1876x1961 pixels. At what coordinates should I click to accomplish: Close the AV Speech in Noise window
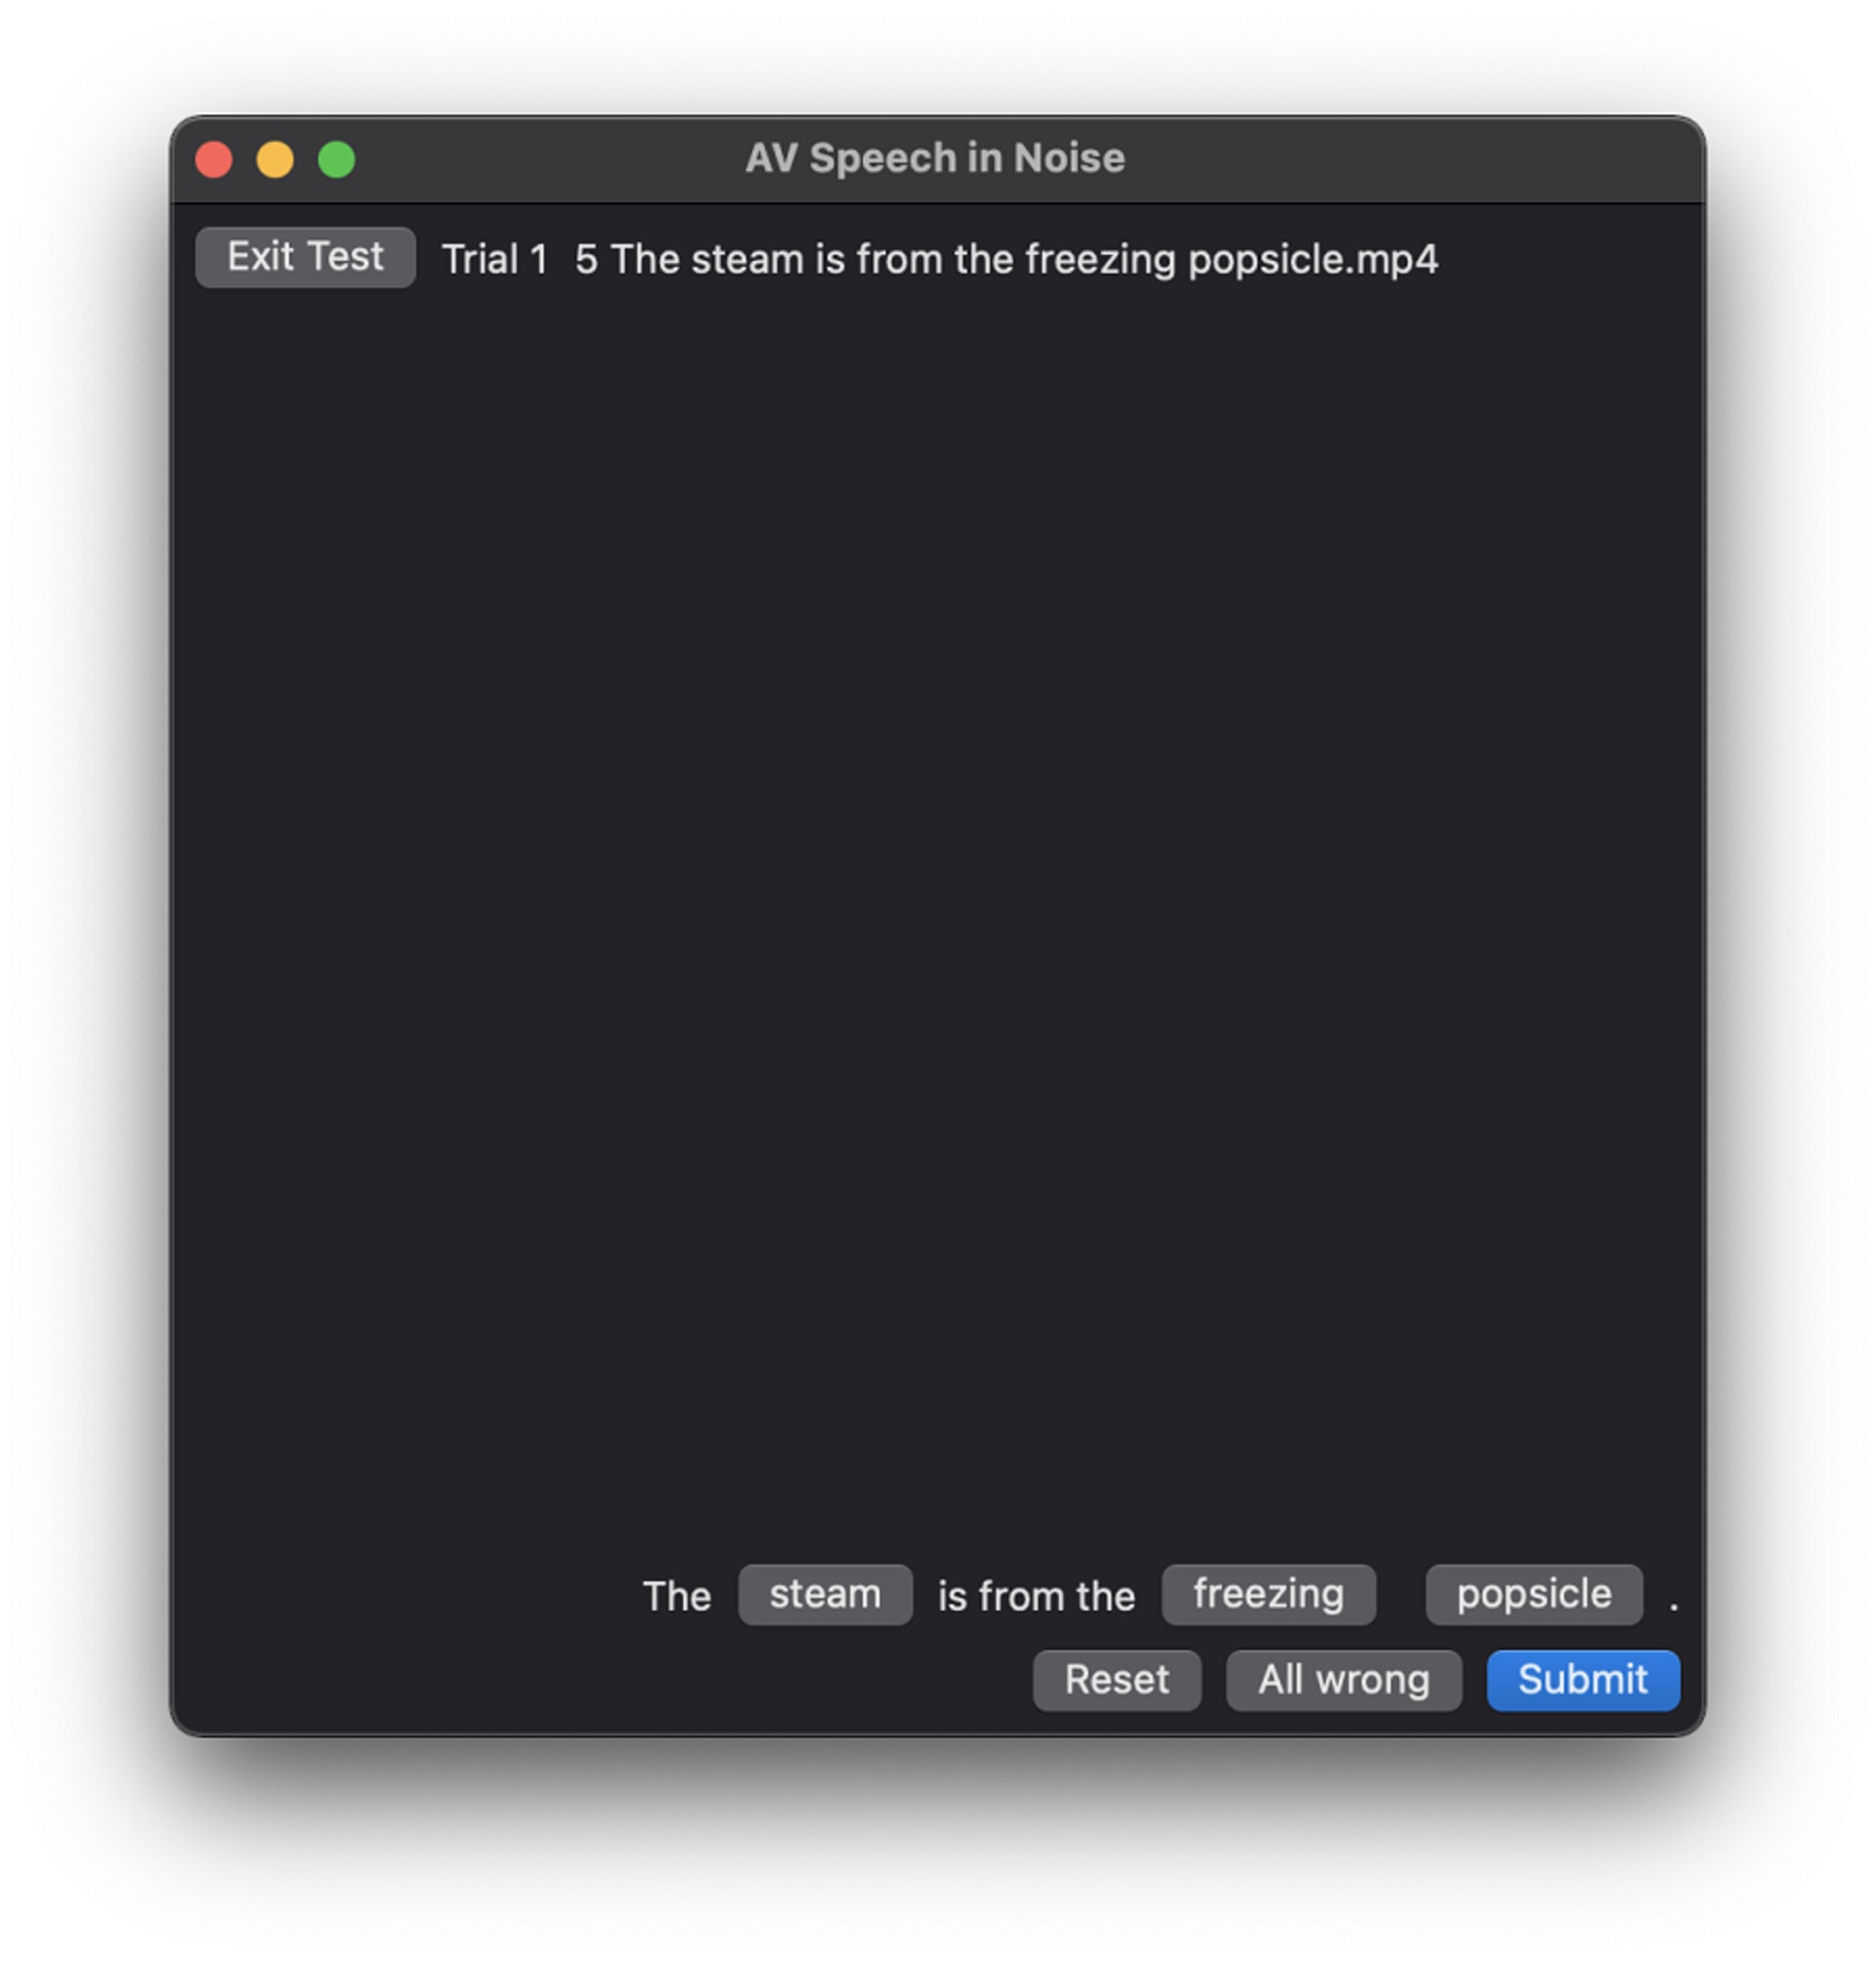[214, 159]
